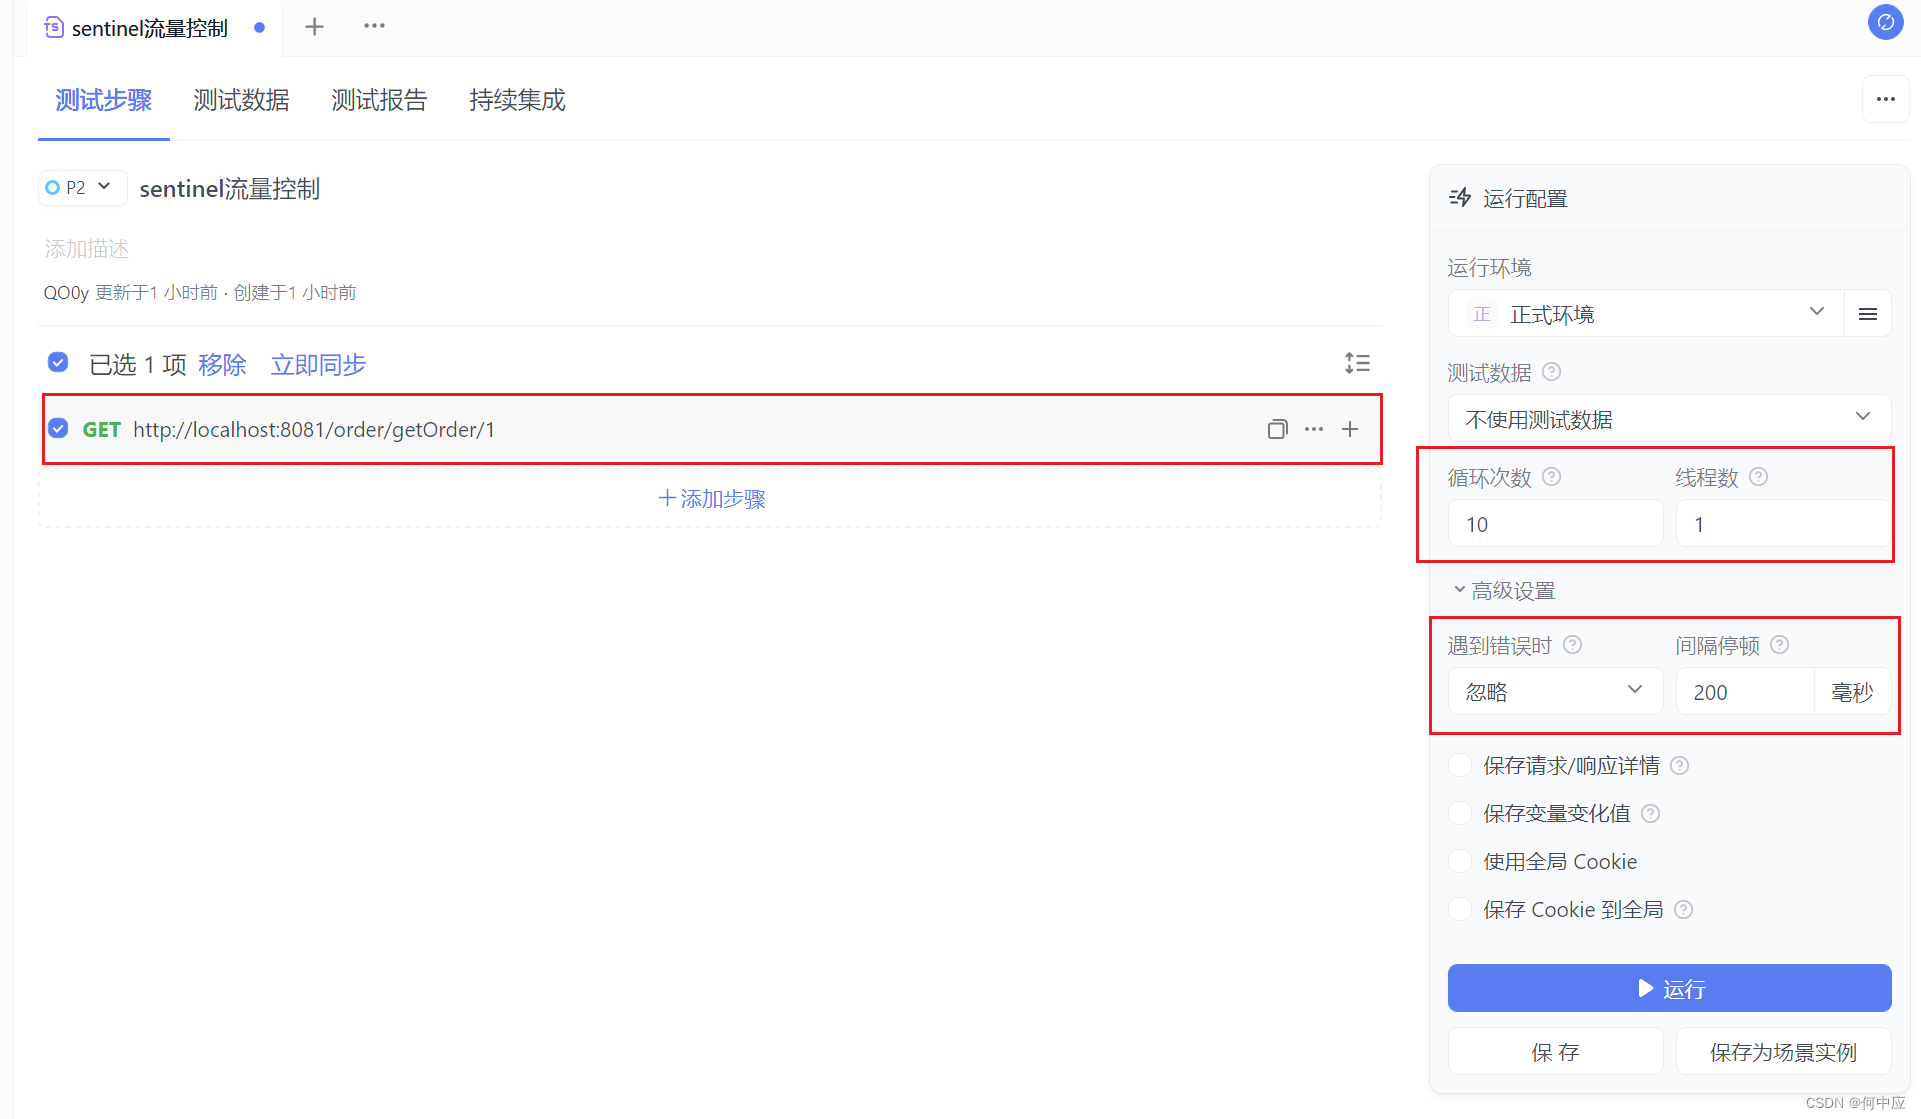Open the page more actions menu button
1921x1119 pixels.
tap(1885, 99)
